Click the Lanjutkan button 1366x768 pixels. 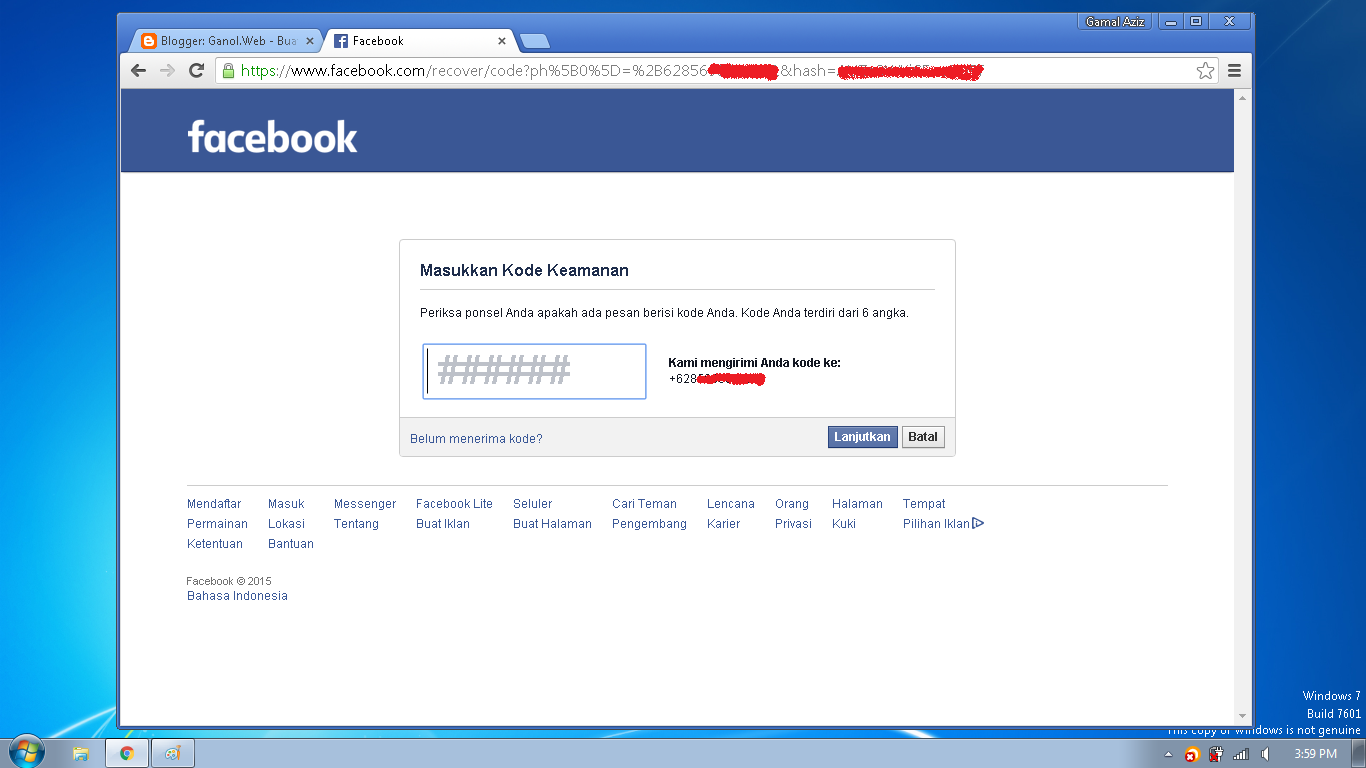862,437
